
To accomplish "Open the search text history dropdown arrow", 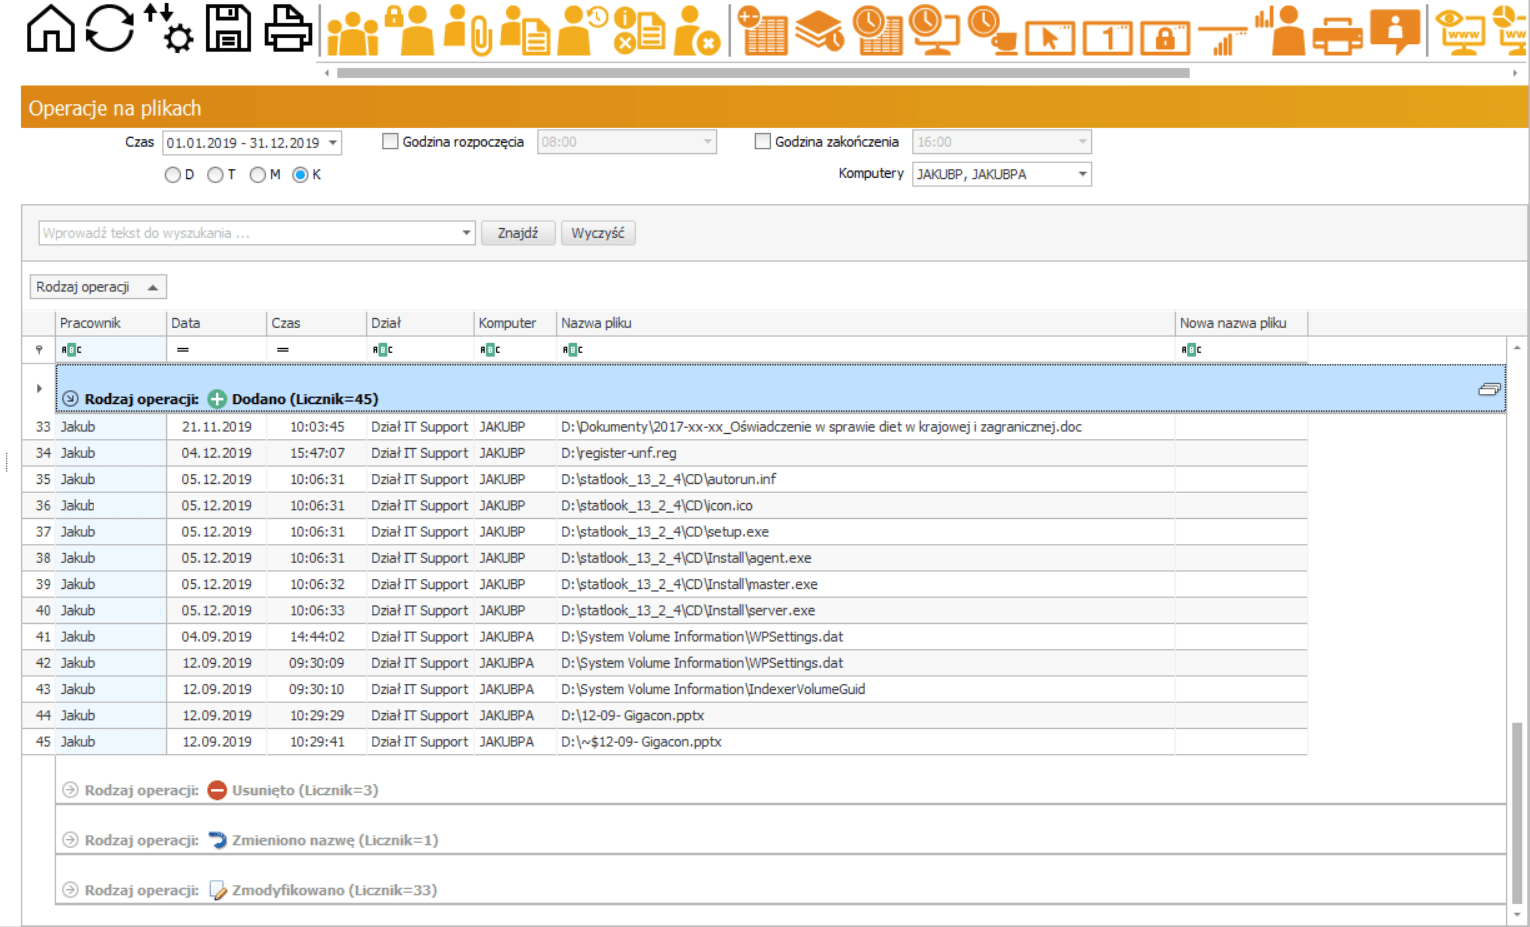I will (x=466, y=233).
